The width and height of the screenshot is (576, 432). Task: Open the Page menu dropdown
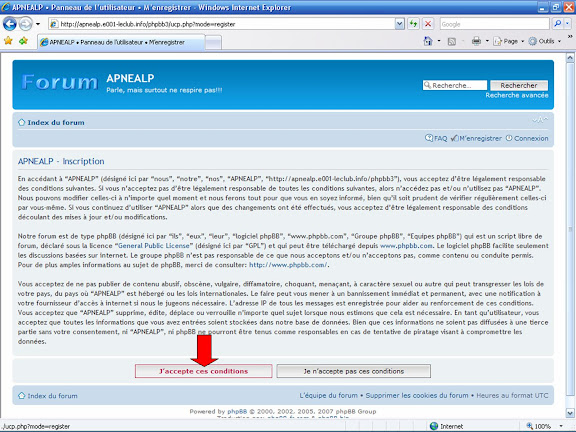[509, 41]
